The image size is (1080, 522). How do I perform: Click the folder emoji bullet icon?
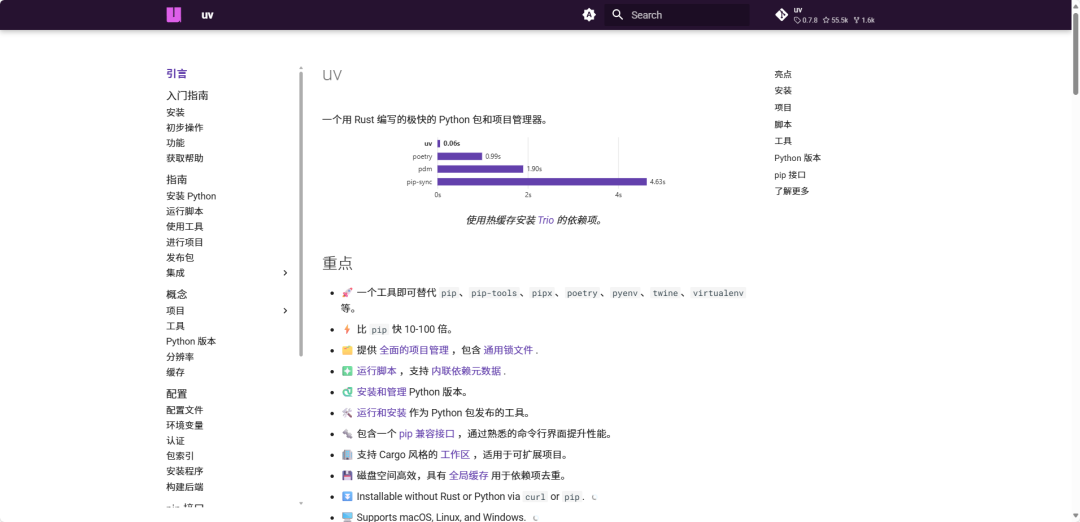coord(347,350)
